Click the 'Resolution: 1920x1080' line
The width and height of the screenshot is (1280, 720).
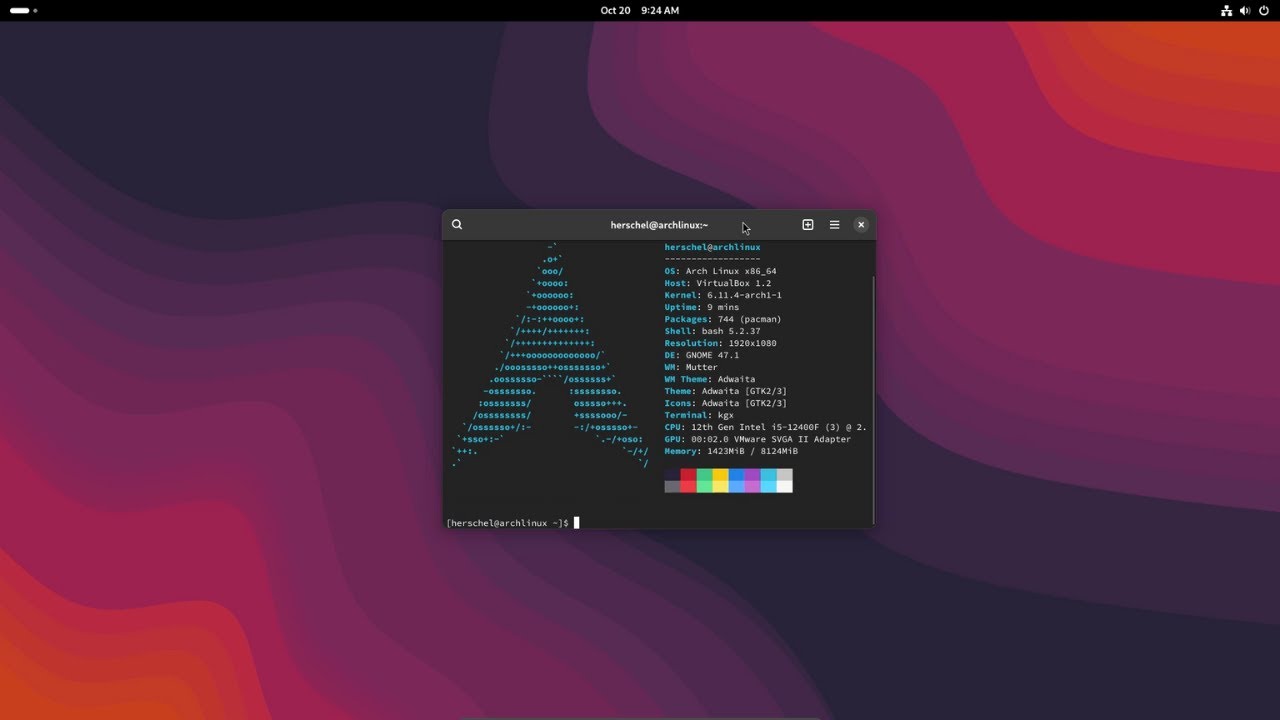(720, 343)
